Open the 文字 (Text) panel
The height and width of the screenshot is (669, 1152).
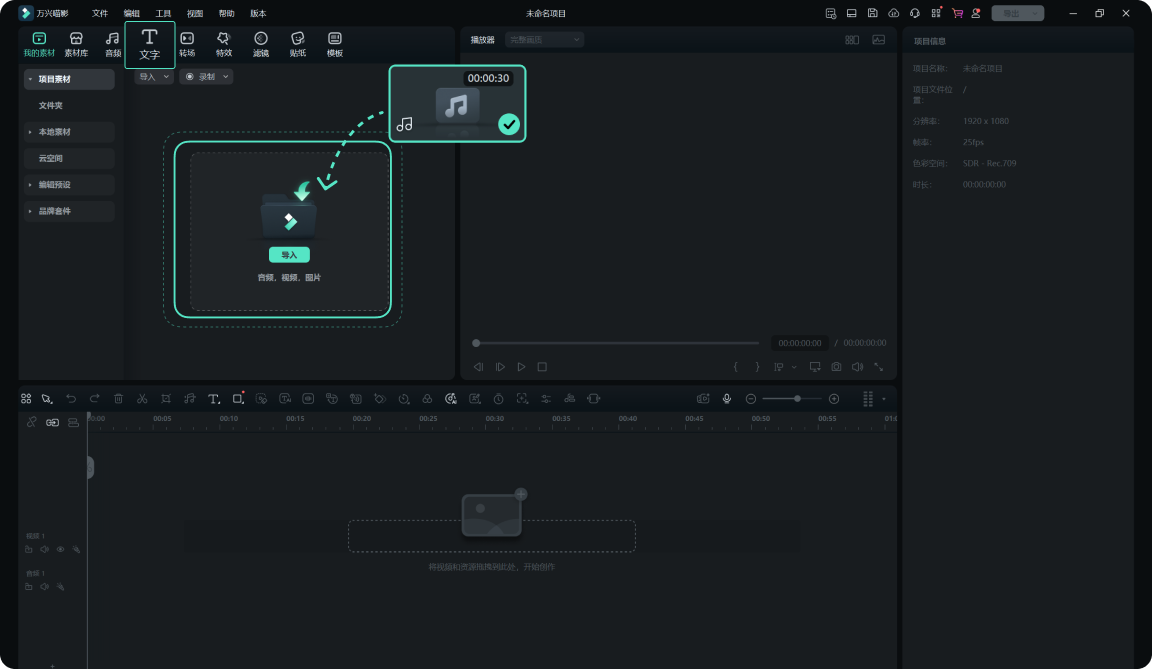149,45
